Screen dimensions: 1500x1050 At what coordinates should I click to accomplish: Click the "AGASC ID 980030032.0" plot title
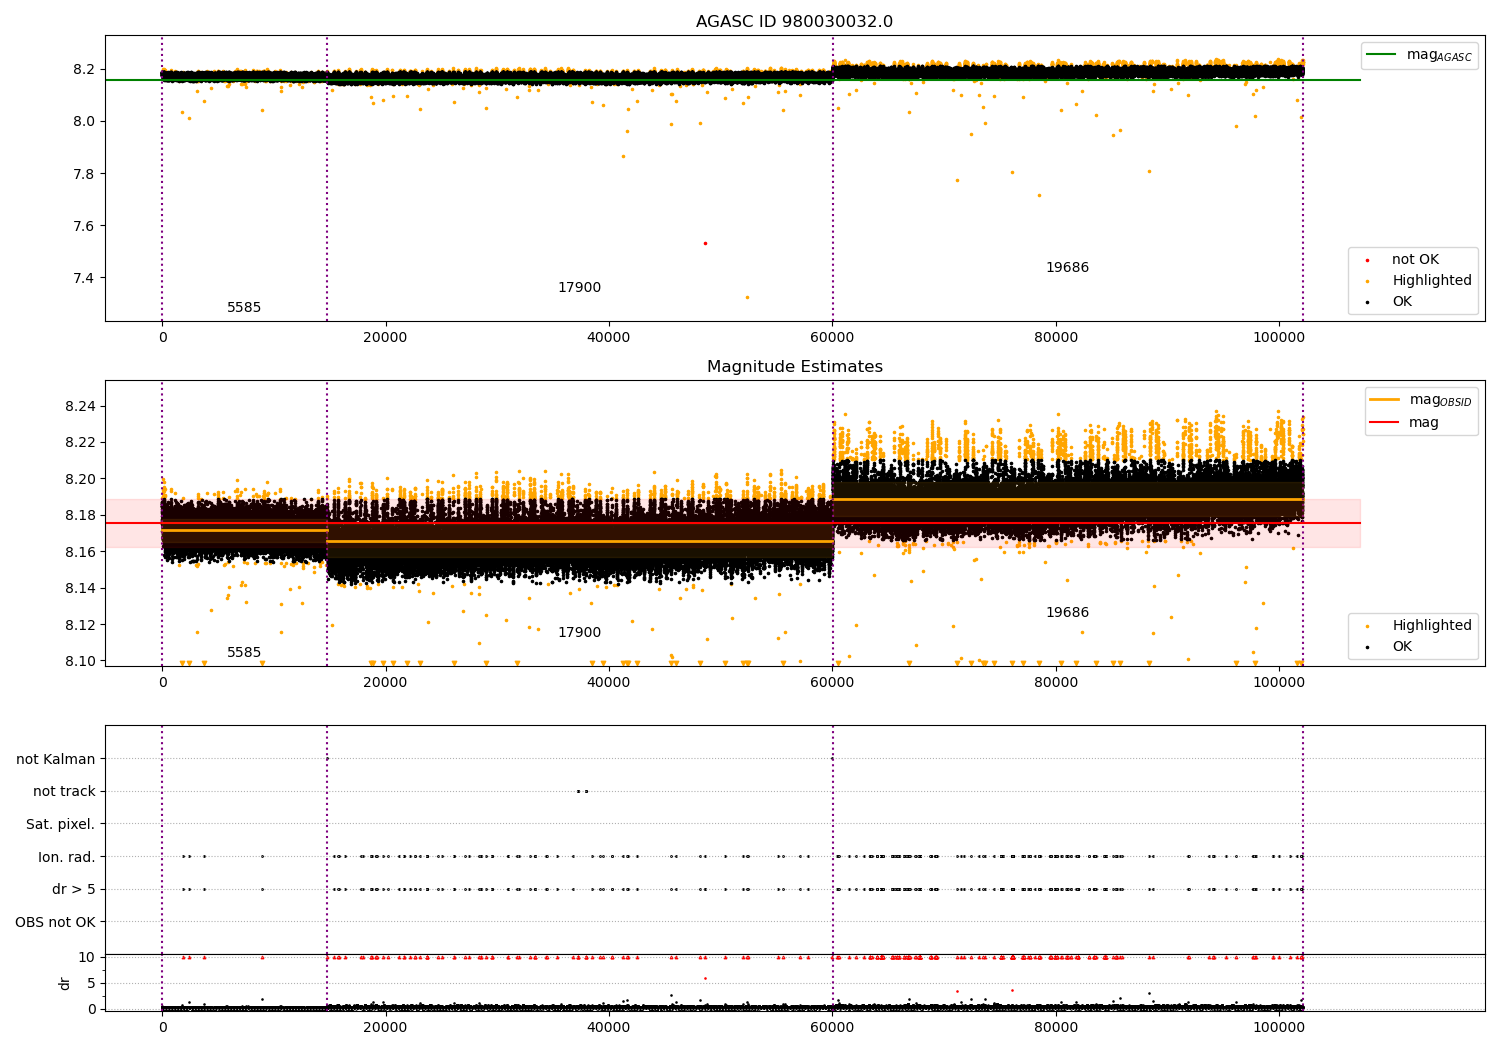795,22
